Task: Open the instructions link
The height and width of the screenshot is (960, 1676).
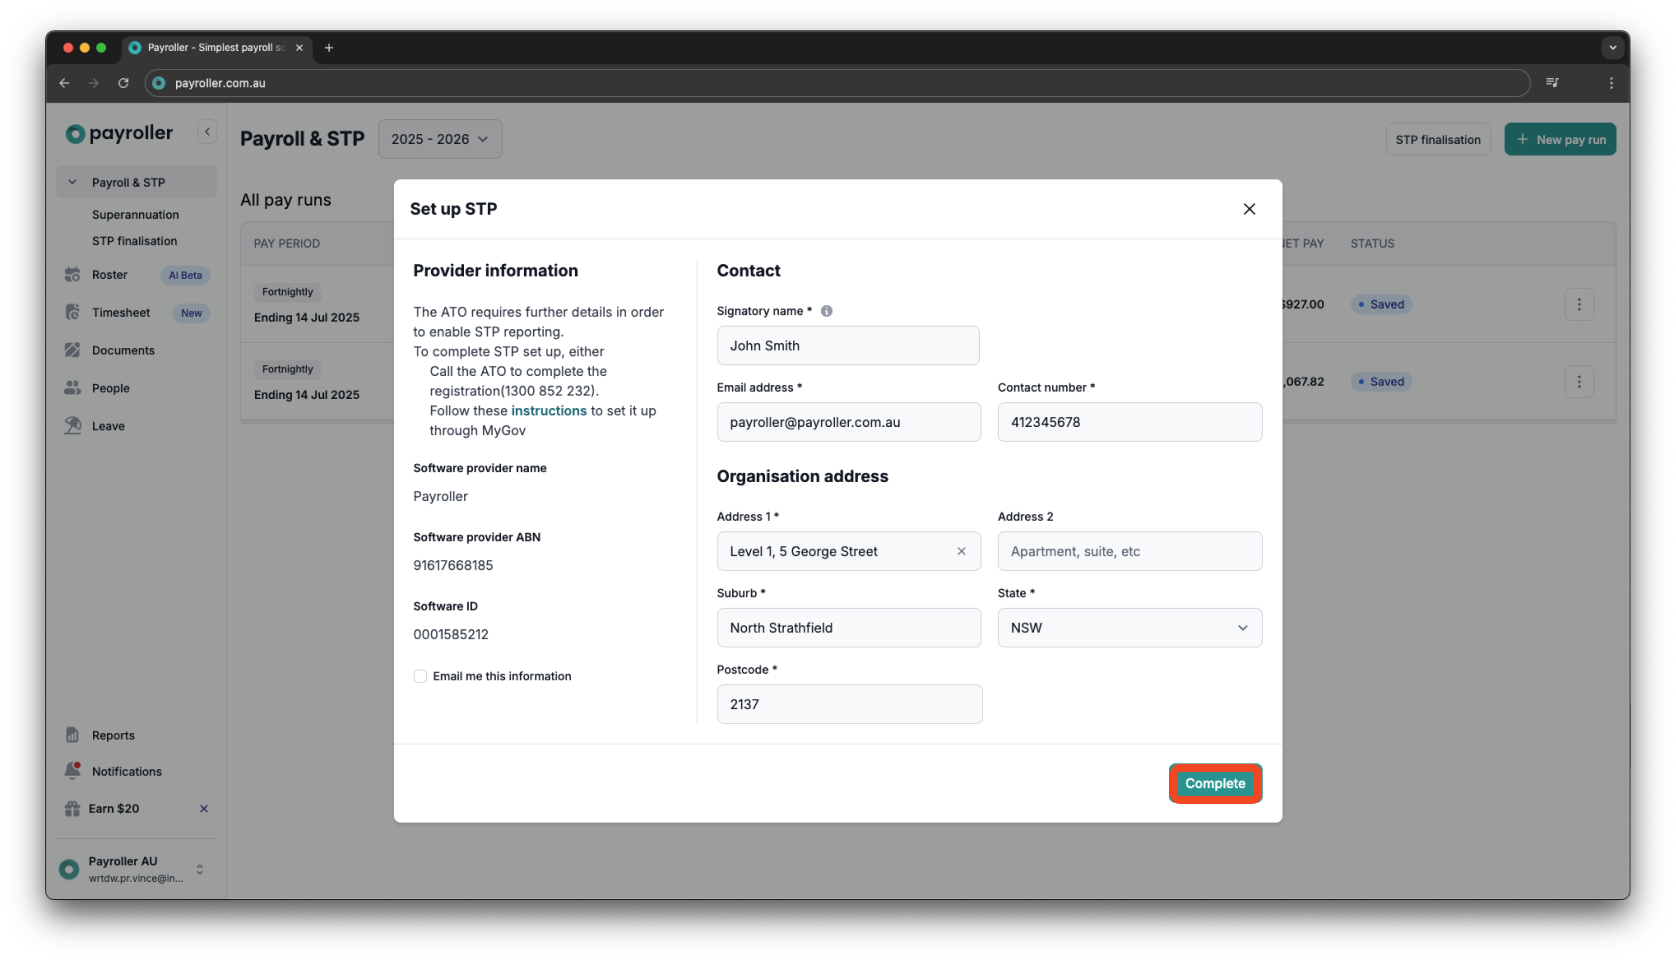Action: pos(549,411)
